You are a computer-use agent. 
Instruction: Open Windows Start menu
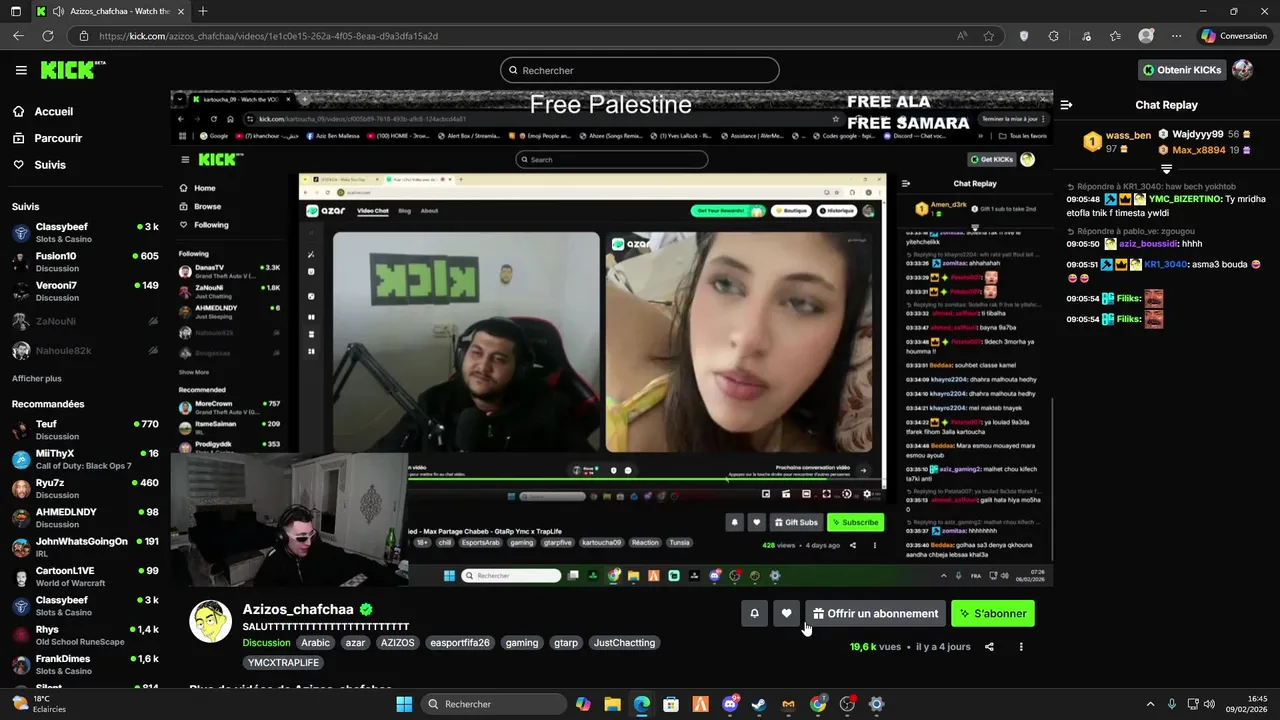tap(404, 704)
